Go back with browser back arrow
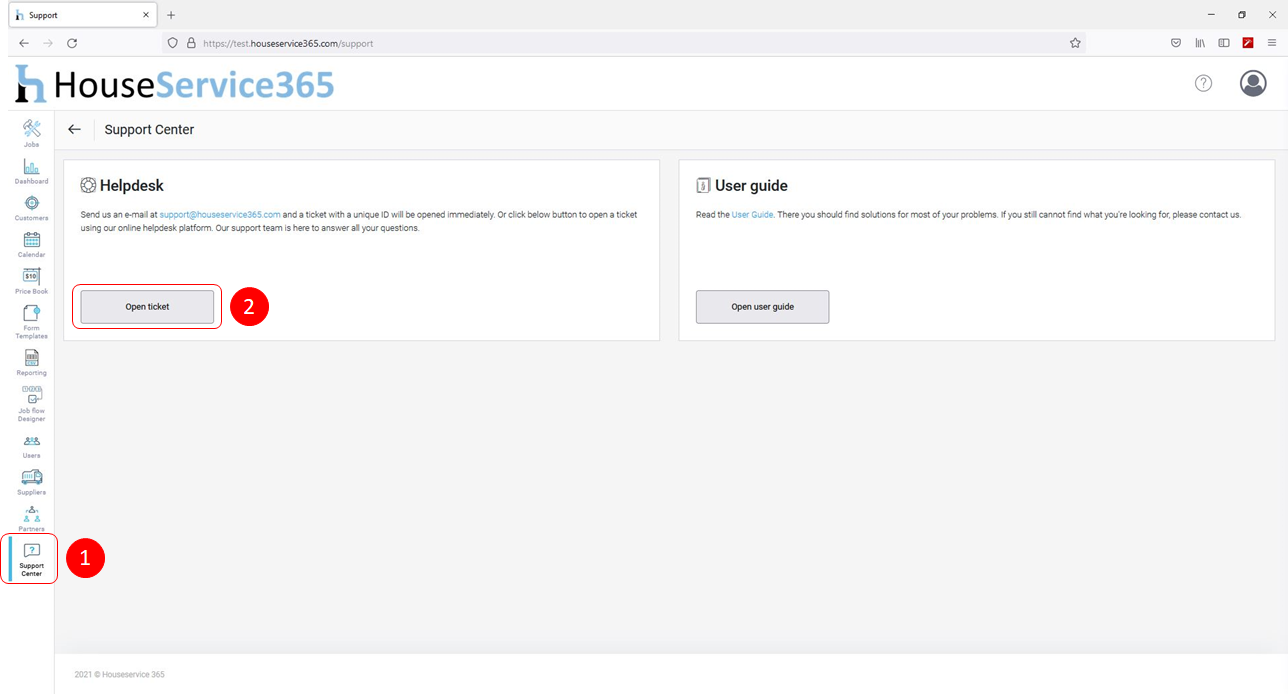This screenshot has height=694, width=1288. [24, 43]
